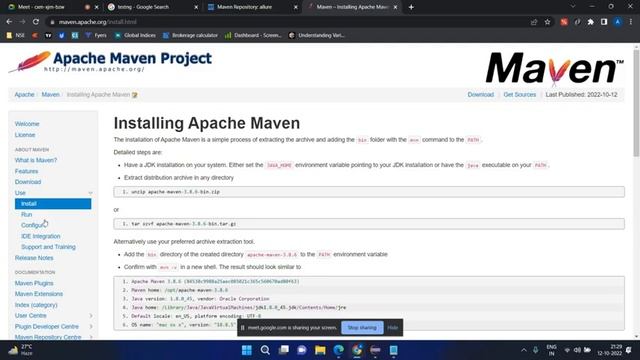Open Google Chrome taskbar icon
Screen dimensions: 640x360
(x=357, y=350)
